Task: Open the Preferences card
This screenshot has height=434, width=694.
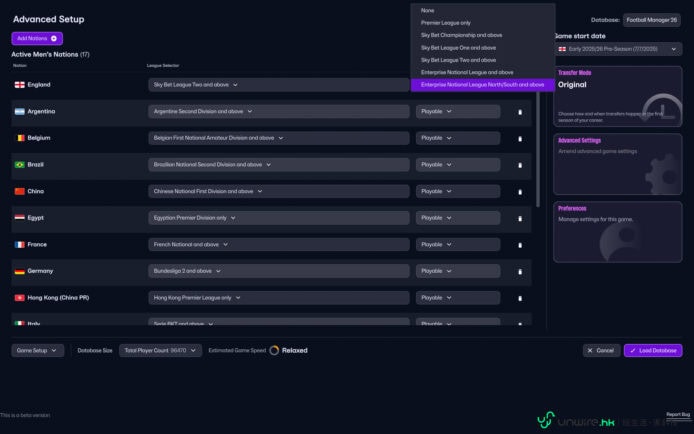Action: coord(617,232)
